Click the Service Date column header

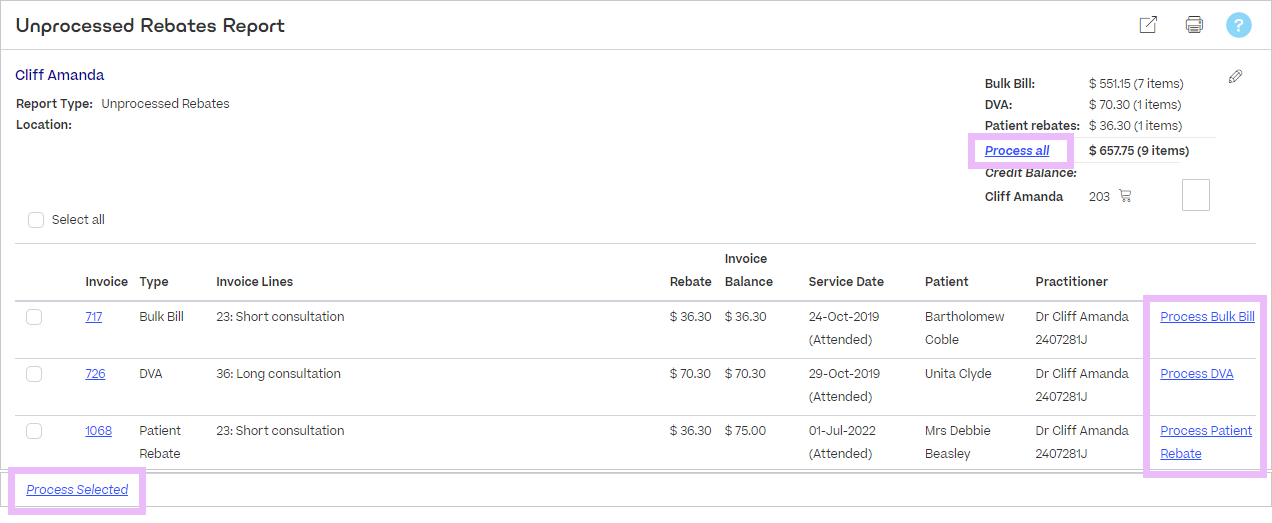click(x=846, y=282)
